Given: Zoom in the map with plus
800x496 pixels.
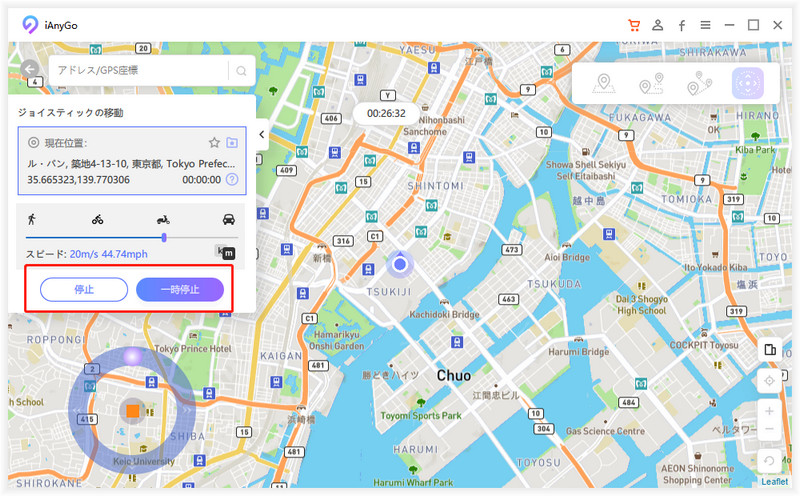Looking at the screenshot, I should click(x=769, y=411).
